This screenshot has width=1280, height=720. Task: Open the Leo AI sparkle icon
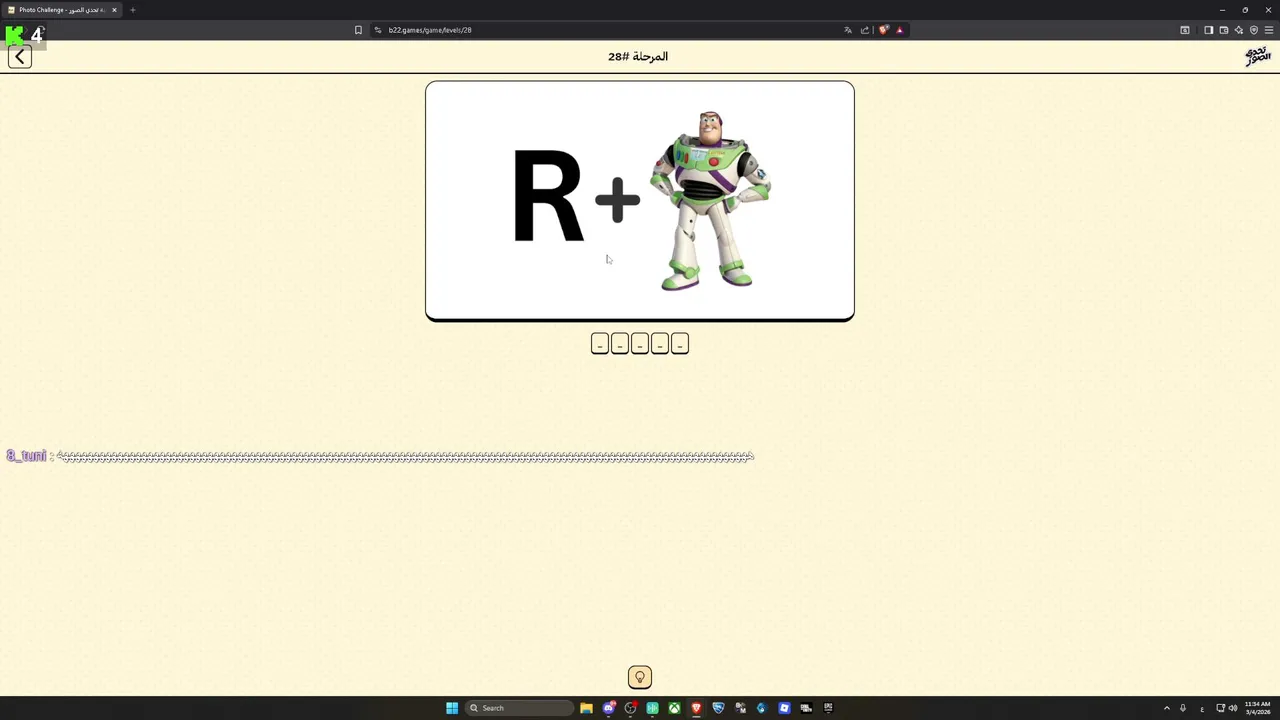click(x=1238, y=30)
